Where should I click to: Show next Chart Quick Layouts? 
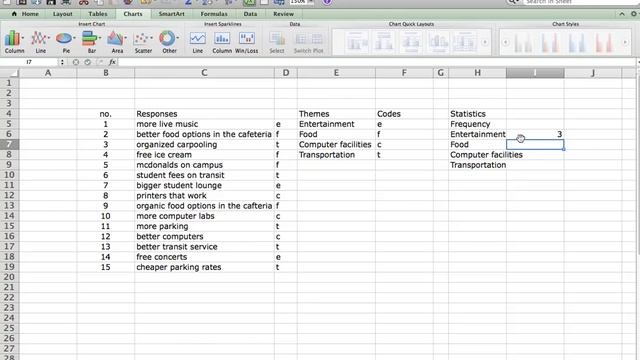[485, 42]
